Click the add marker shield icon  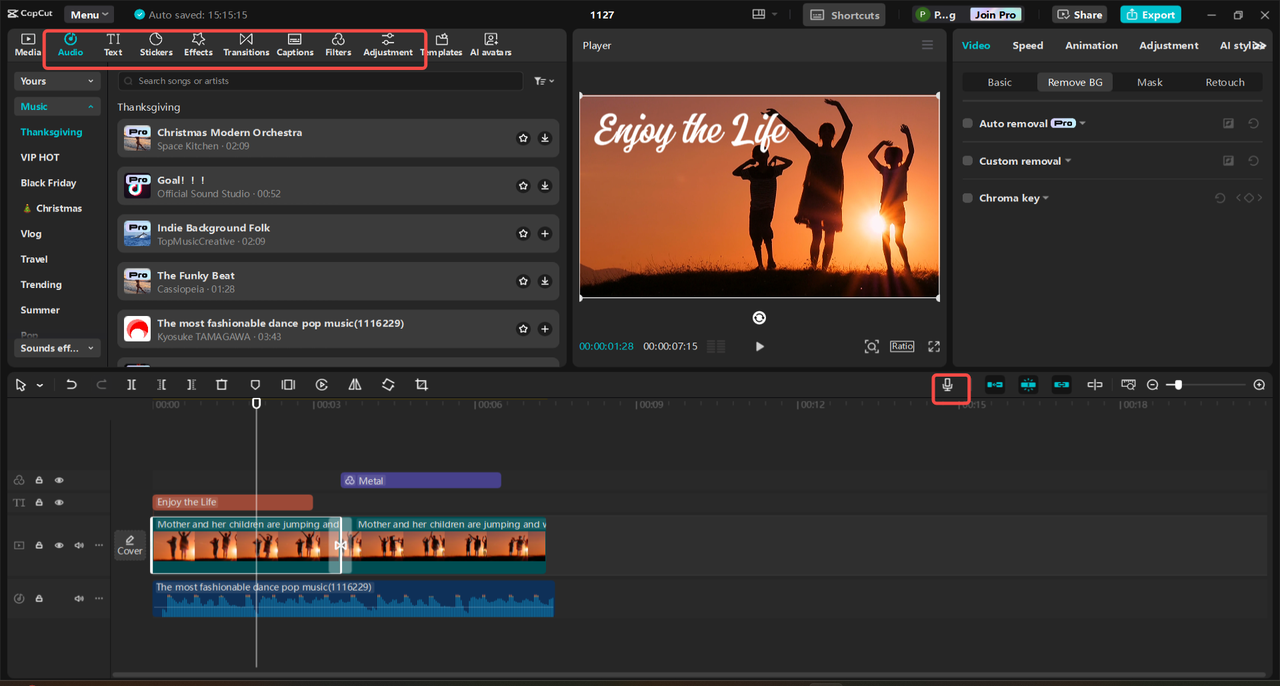pyautogui.click(x=255, y=385)
